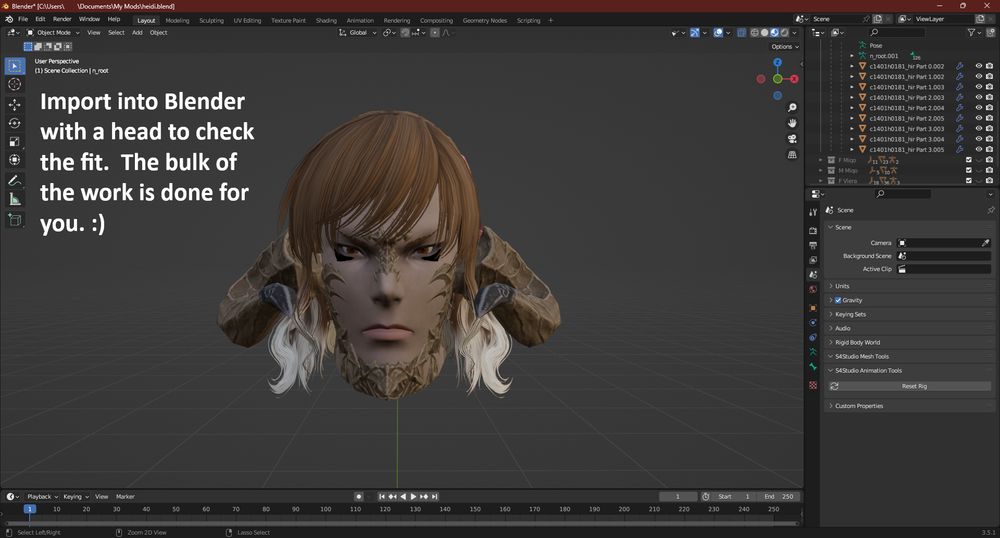
Task: Toggle eye for c1401h0181_hir Part 2.003
Action: click(x=978, y=98)
